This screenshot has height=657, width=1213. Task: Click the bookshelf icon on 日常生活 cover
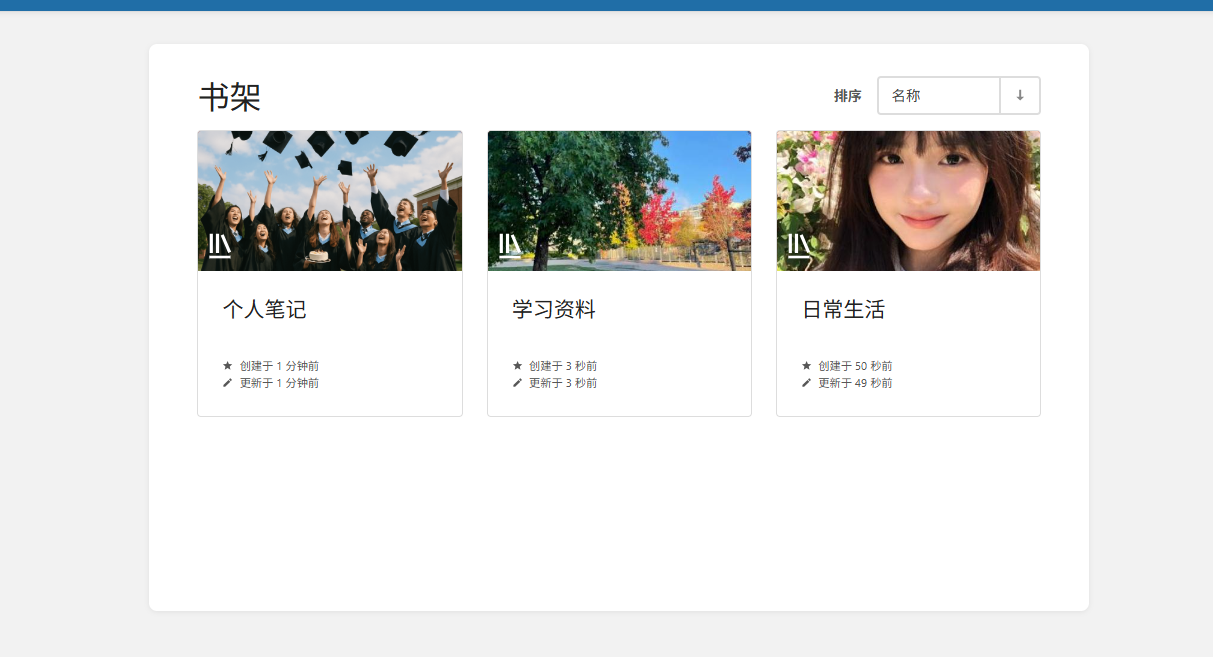(799, 246)
